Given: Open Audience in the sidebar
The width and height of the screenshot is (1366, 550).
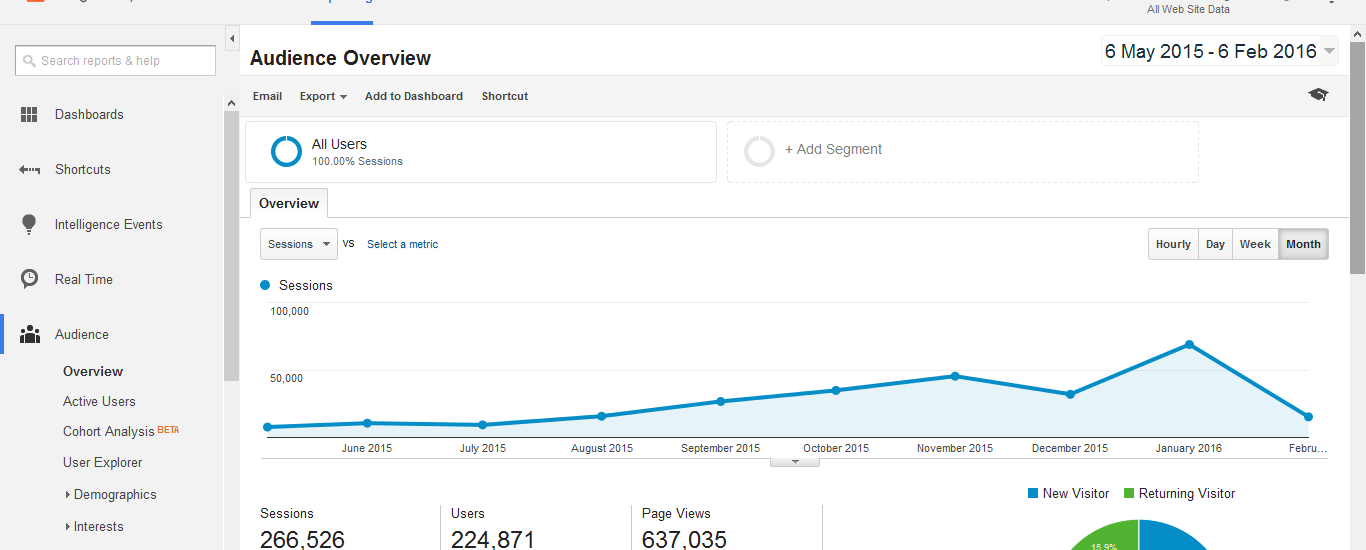Looking at the screenshot, I should click(x=82, y=335).
